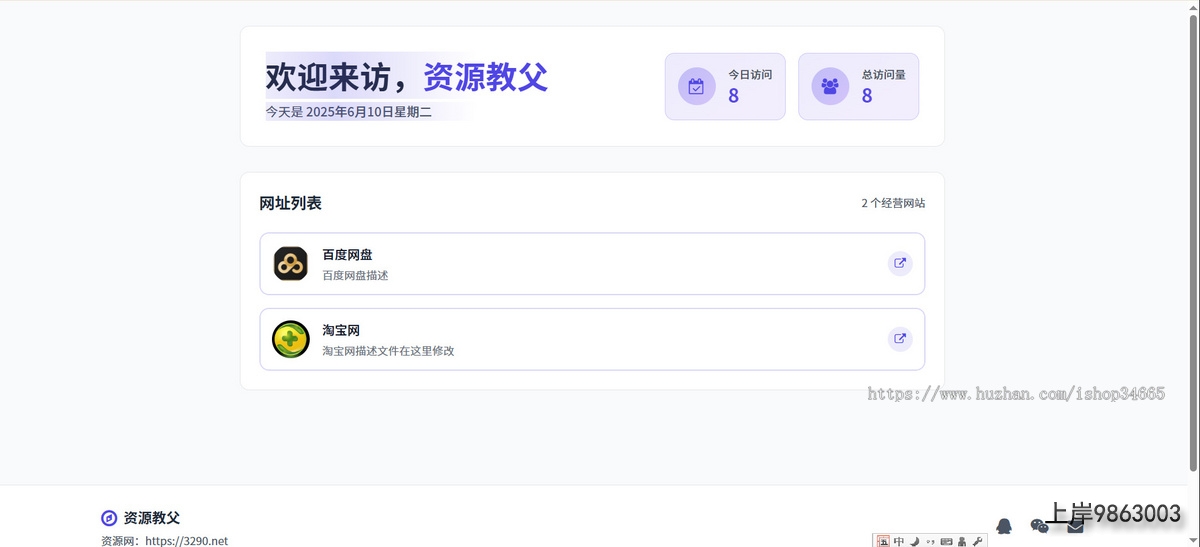Open the IME soft keyboard icon
Screen dimensions: 1200x547
click(x=946, y=541)
